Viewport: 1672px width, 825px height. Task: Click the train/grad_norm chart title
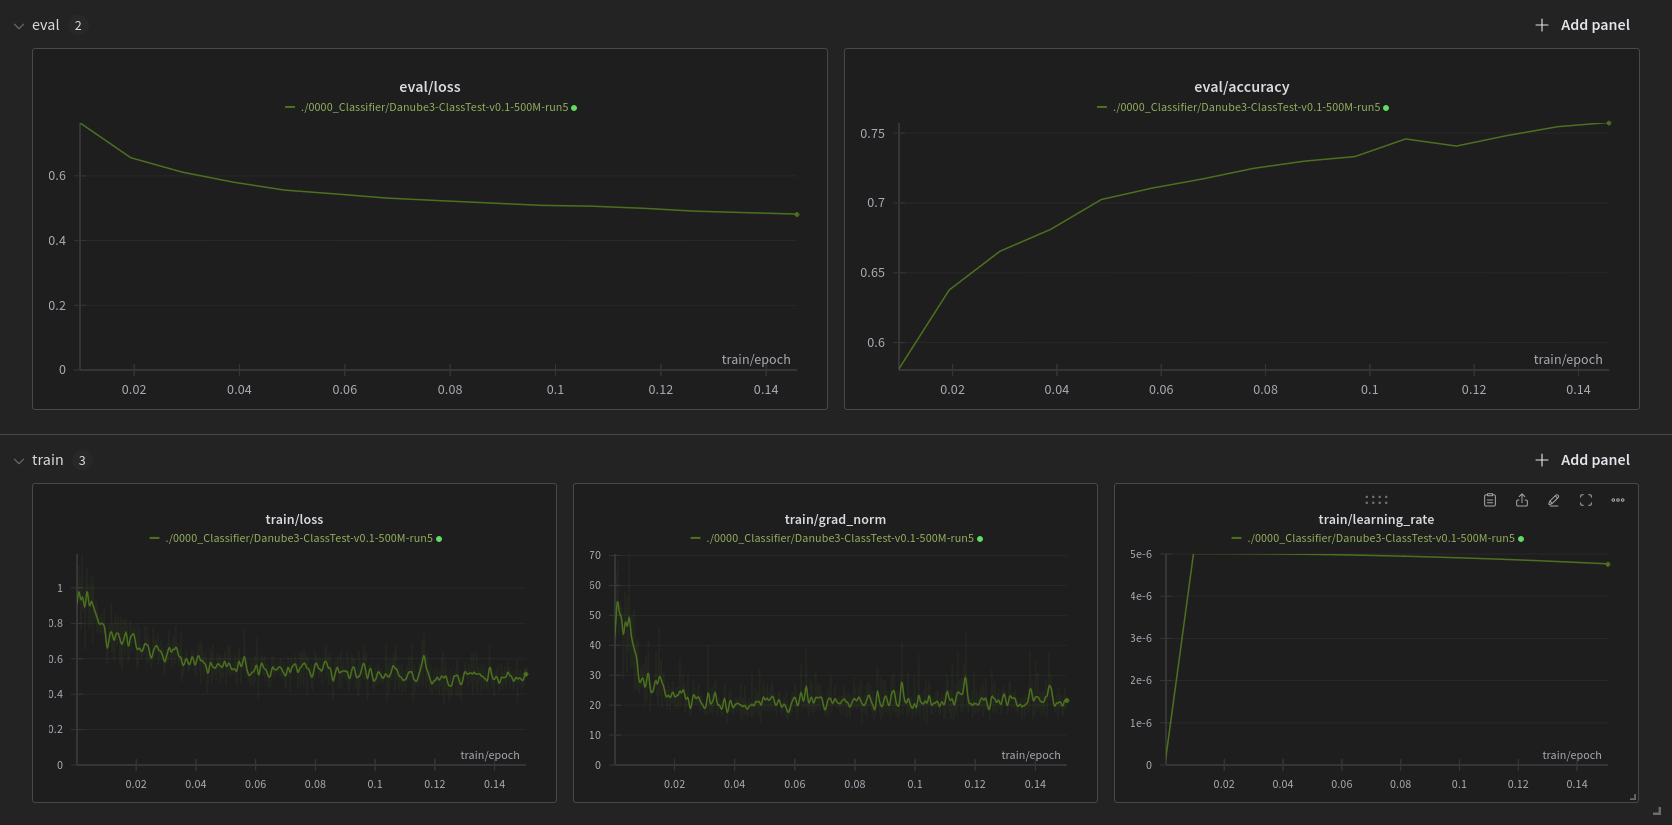point(835,519)
